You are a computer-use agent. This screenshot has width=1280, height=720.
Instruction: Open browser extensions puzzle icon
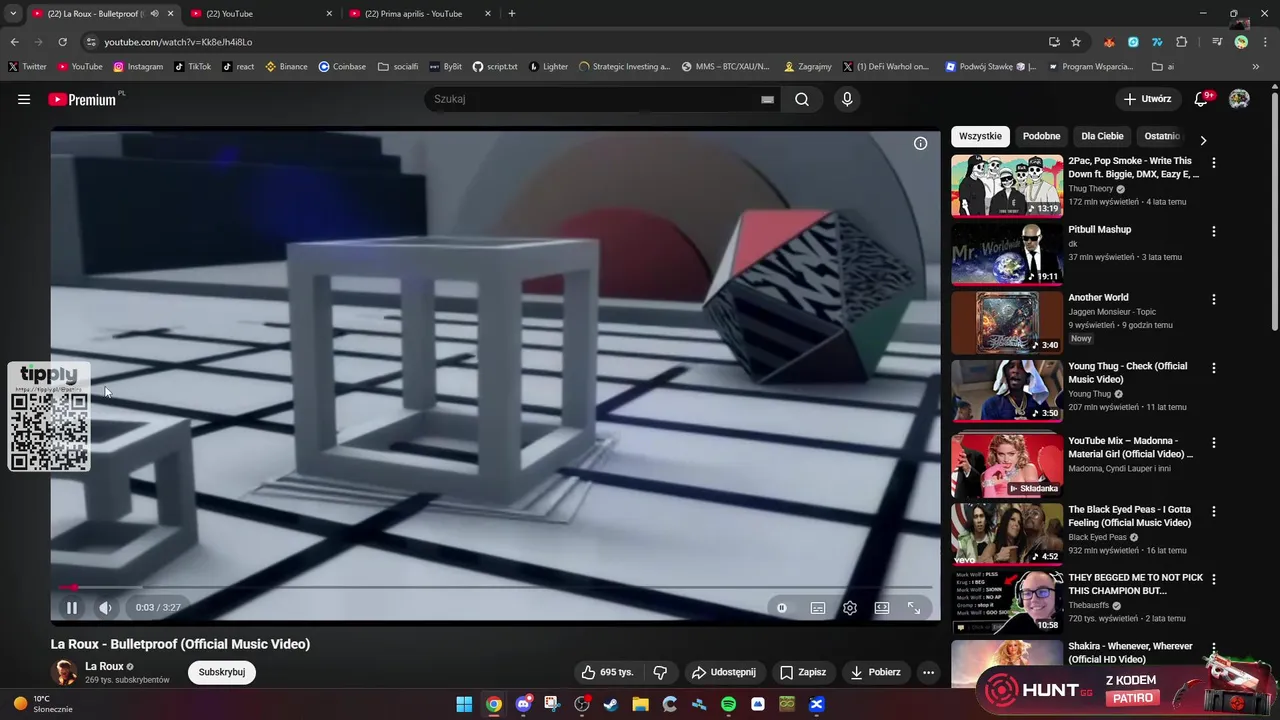[1182, 42]
